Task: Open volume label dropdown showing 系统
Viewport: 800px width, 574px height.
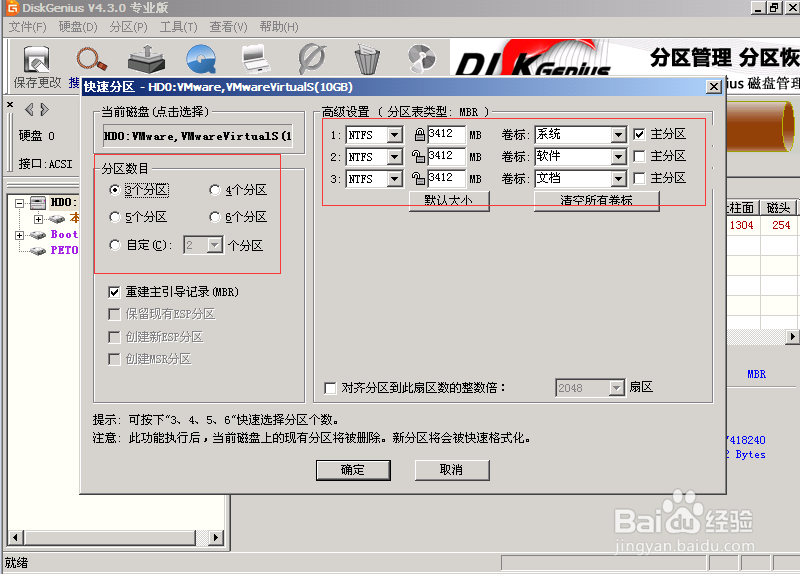Action: tap(618, 135)
